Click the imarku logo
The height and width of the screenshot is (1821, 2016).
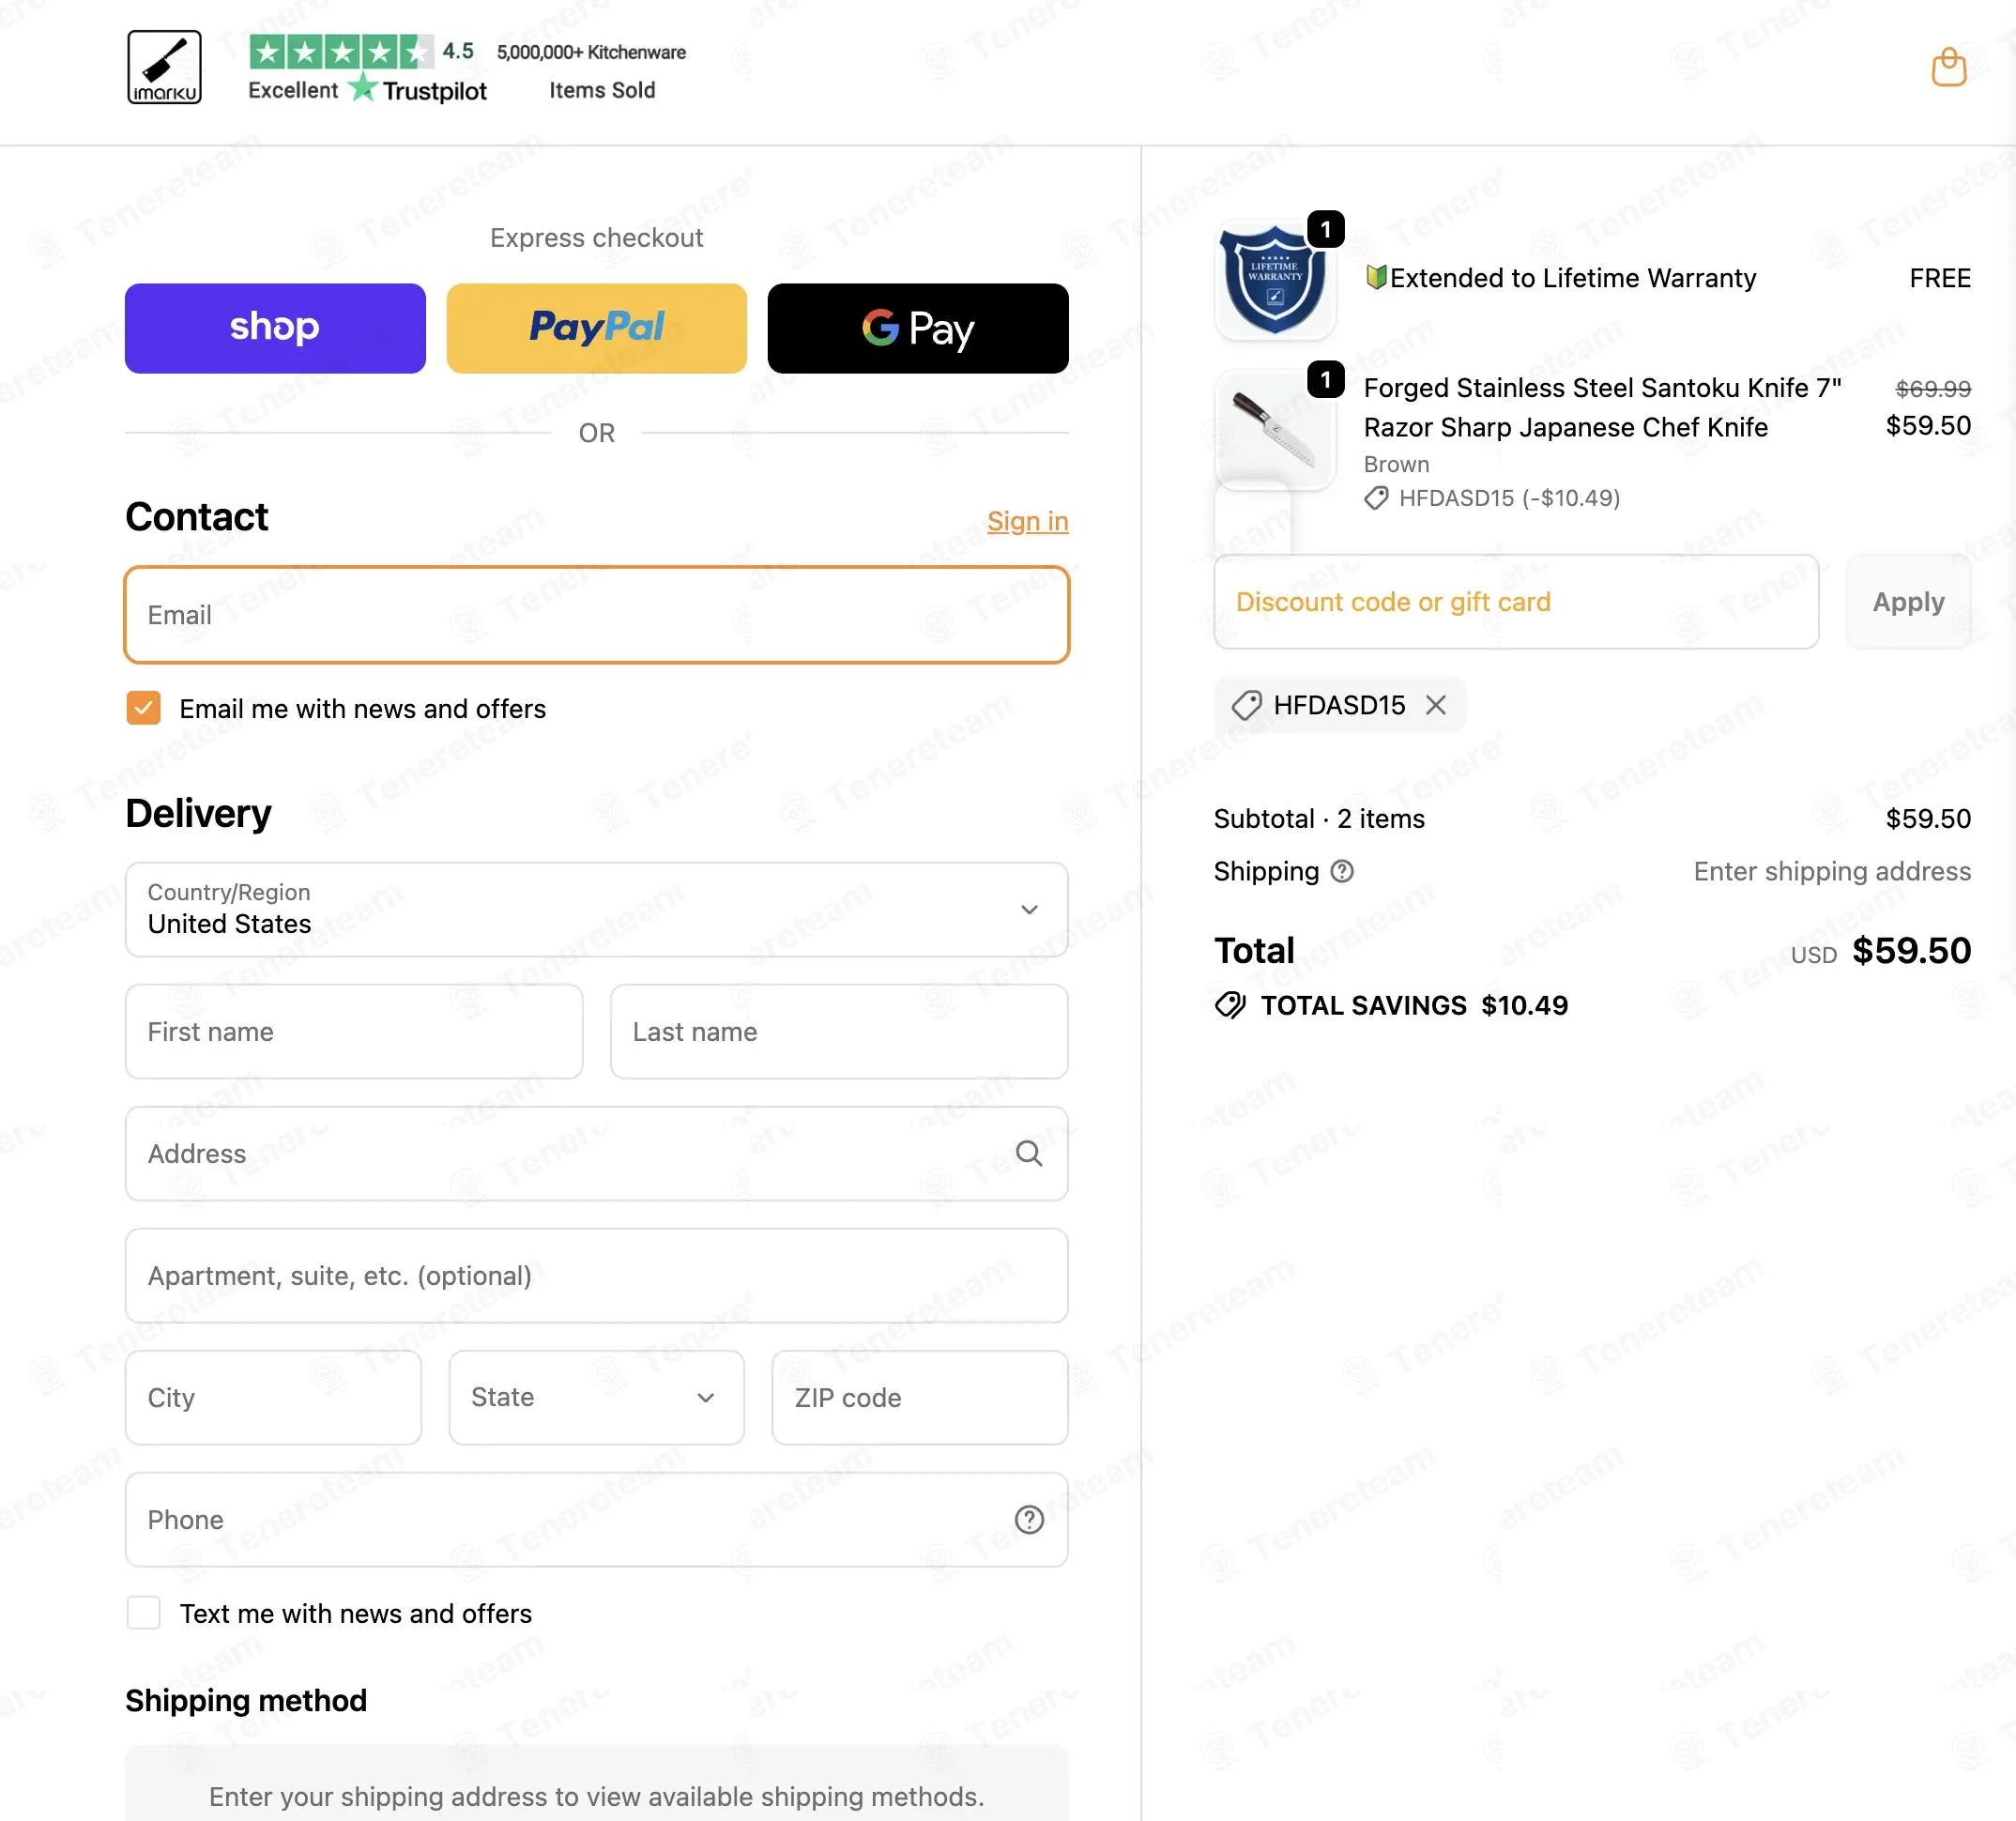coord(164,67)
